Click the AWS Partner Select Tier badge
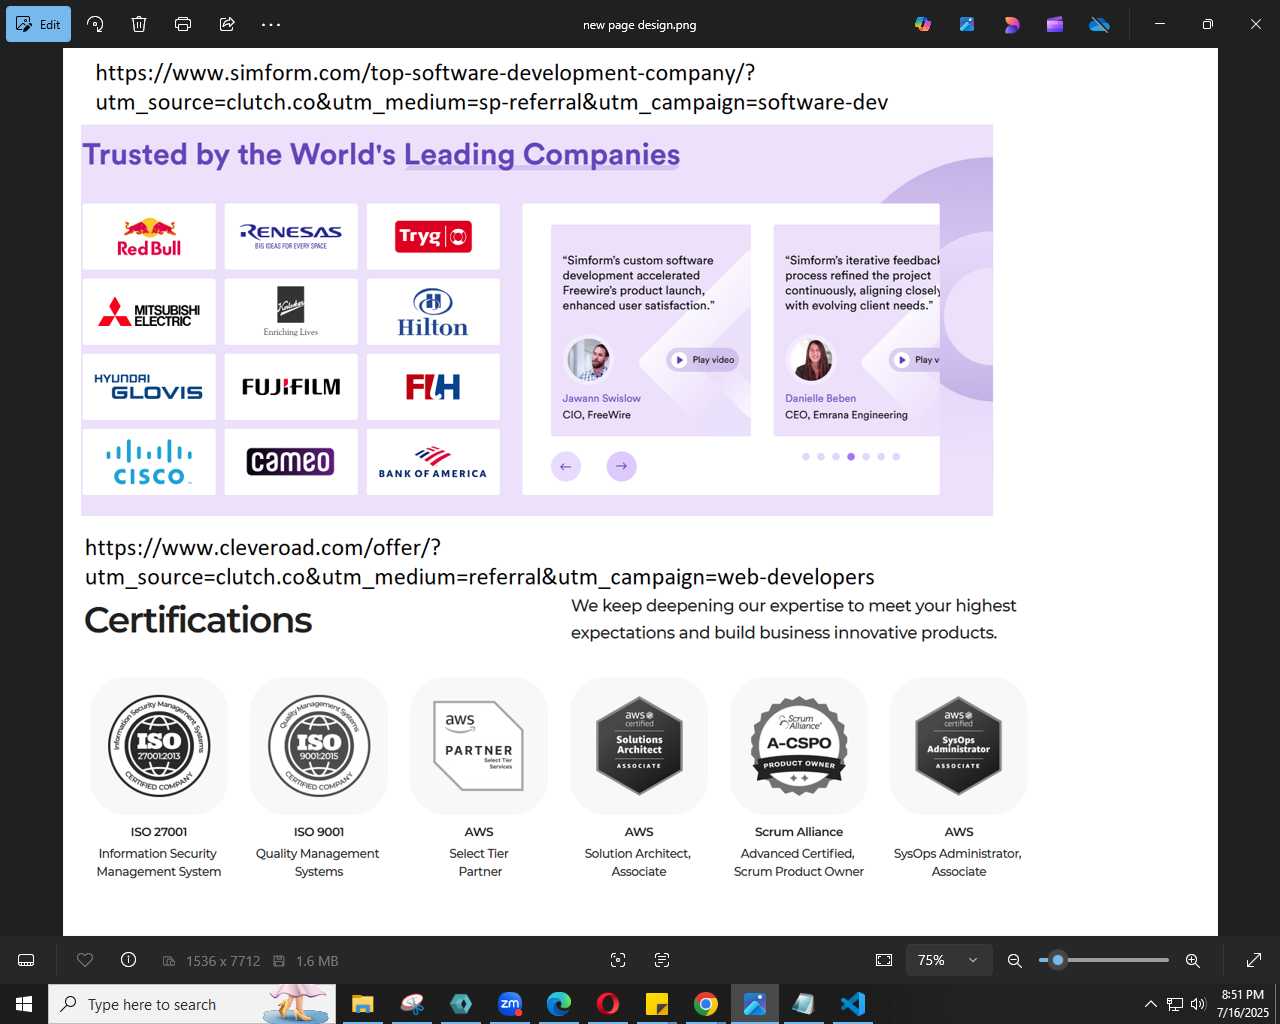Viewport: 1280px width, 1024px height. coord(479,746)
